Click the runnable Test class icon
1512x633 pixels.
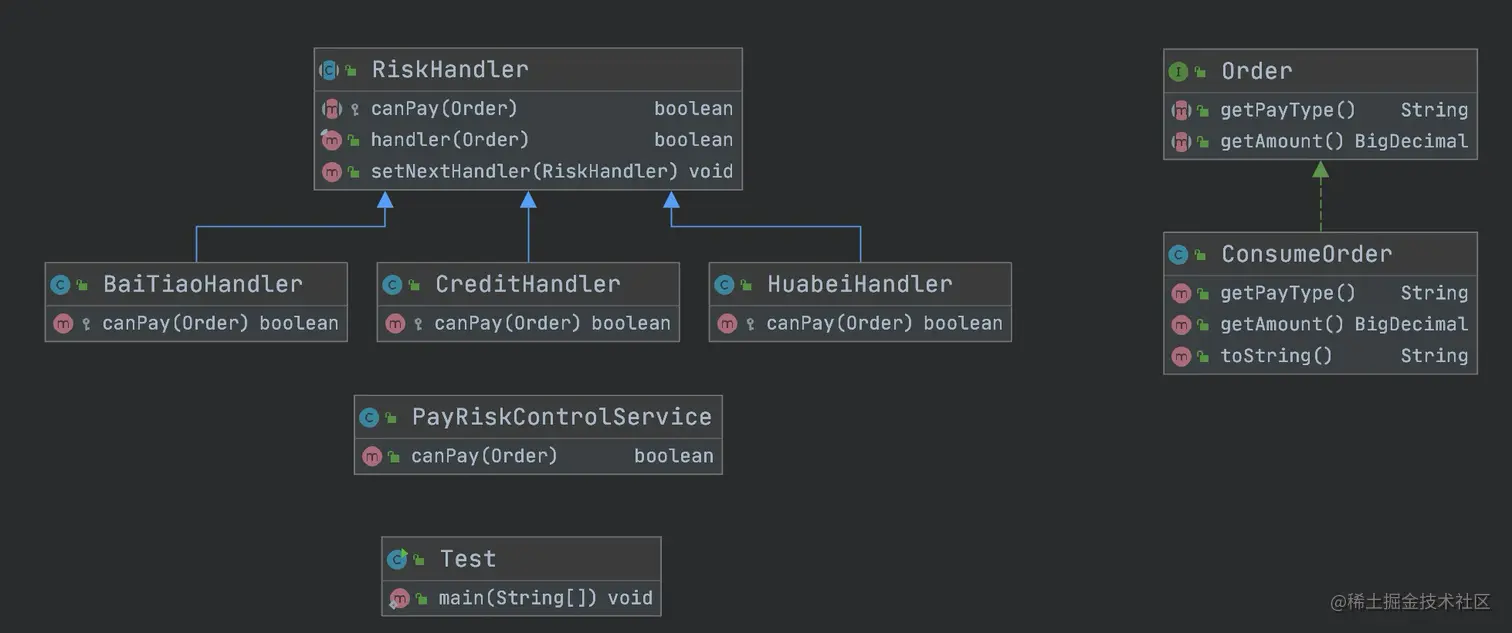[398, 560]
